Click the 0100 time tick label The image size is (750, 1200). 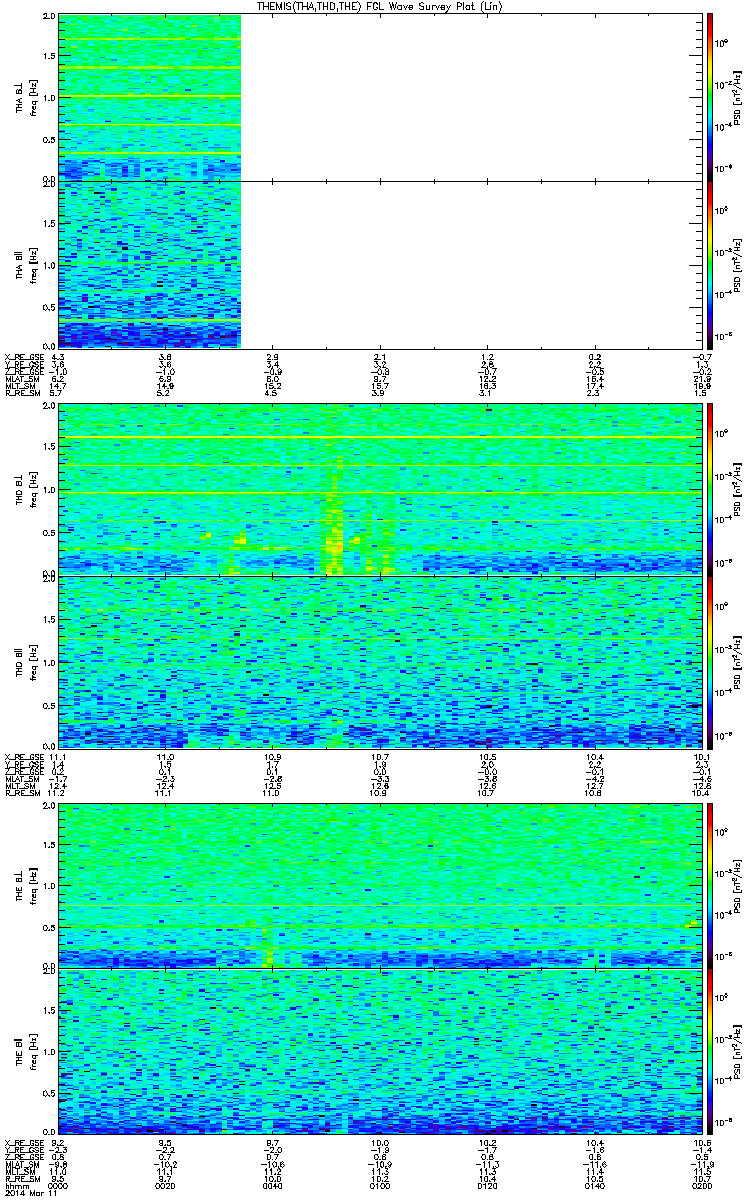click(380, 1186)
